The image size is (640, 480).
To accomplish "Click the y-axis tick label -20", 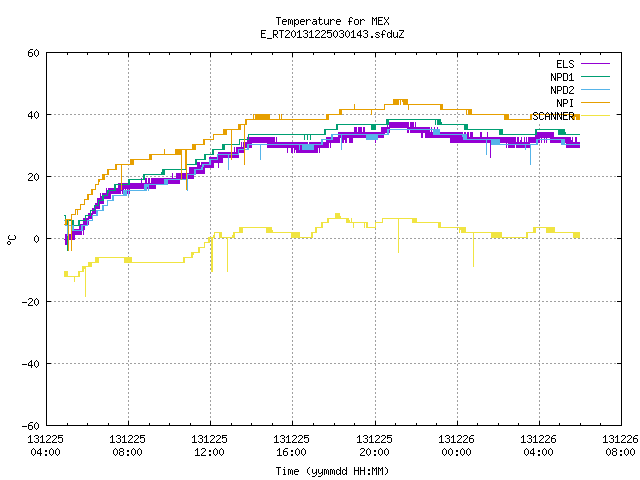I will pos(31,302).
